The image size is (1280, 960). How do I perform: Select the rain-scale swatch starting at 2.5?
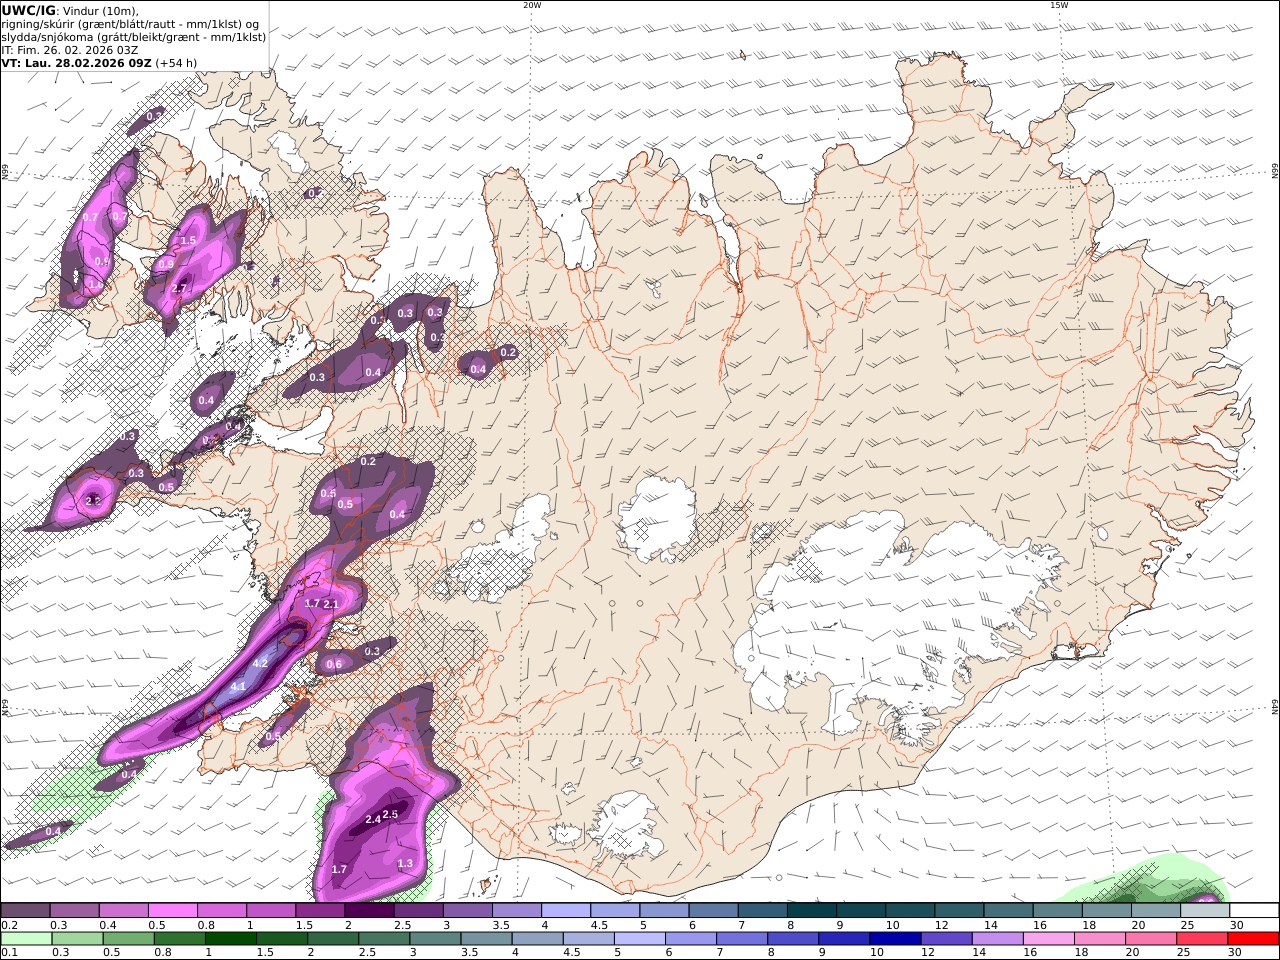(x=383, y=938)
